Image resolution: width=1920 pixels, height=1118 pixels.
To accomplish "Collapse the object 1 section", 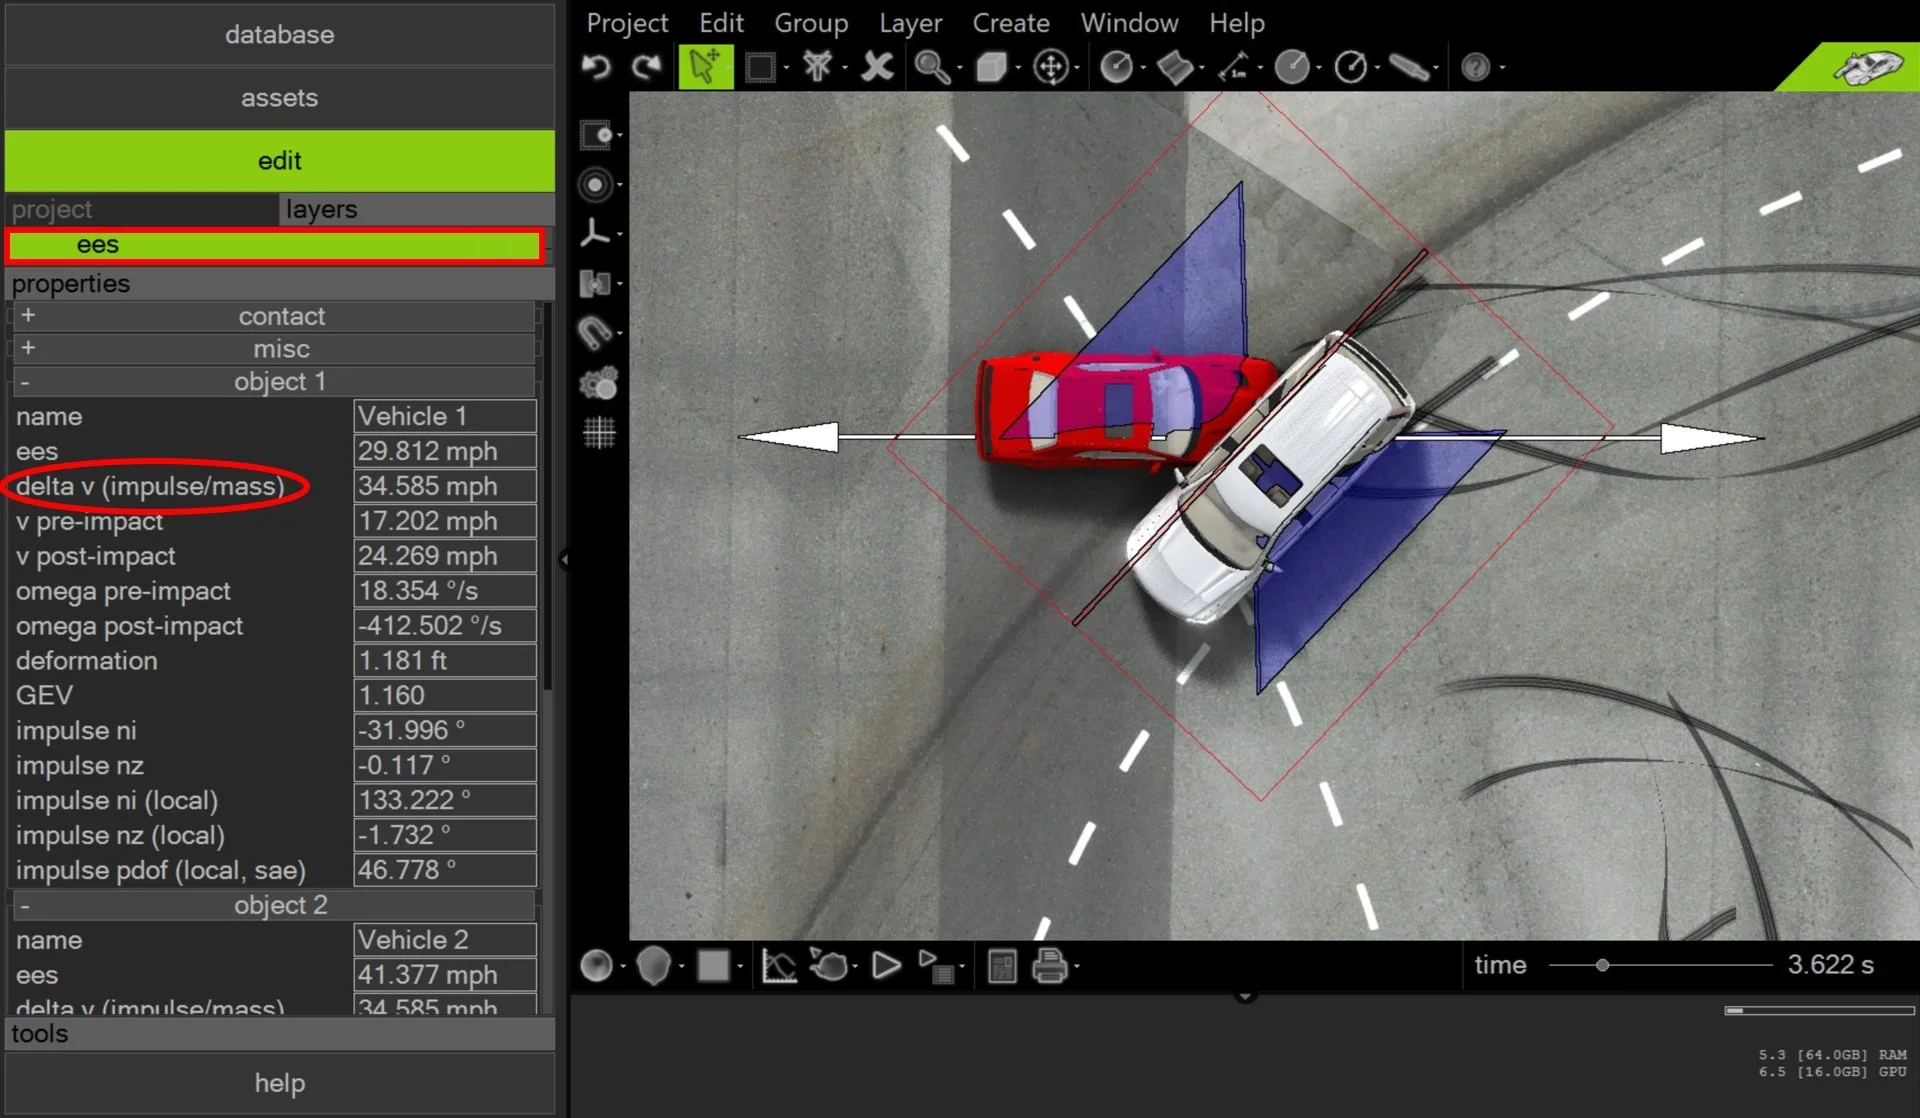I will (x=25, y=382).
